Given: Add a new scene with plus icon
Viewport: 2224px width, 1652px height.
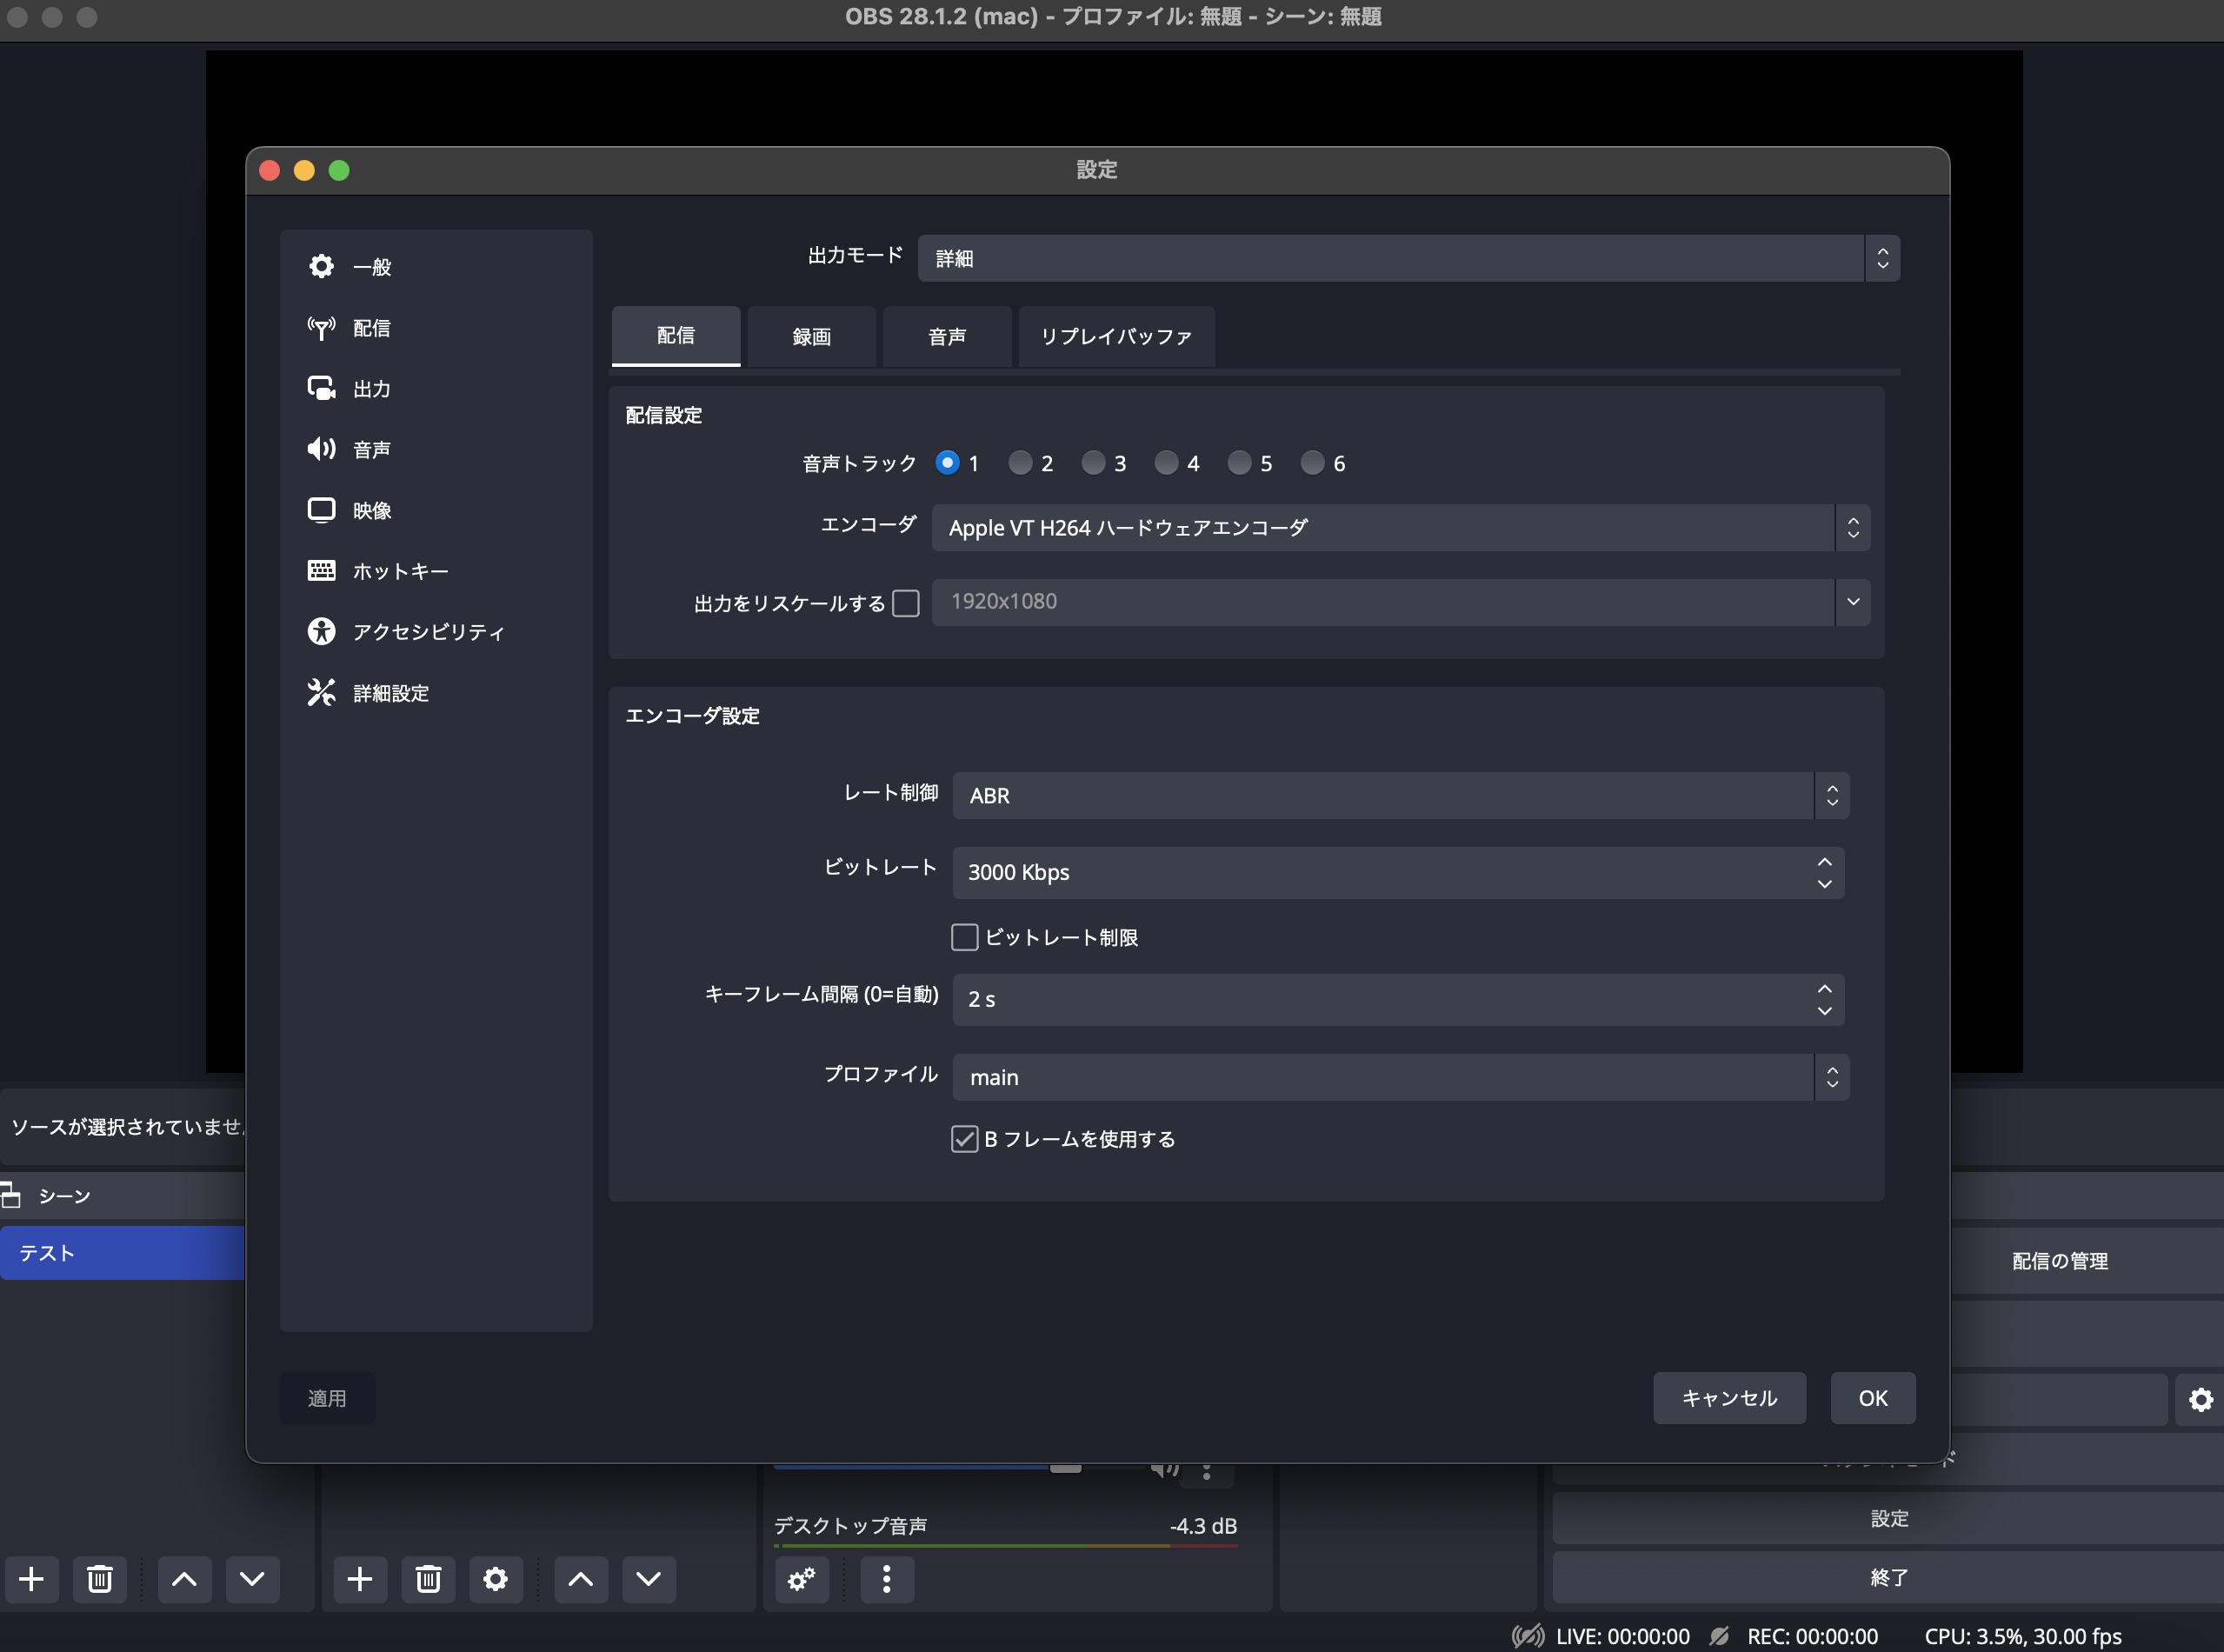Looking at the screenshot, I should 32,1579.
